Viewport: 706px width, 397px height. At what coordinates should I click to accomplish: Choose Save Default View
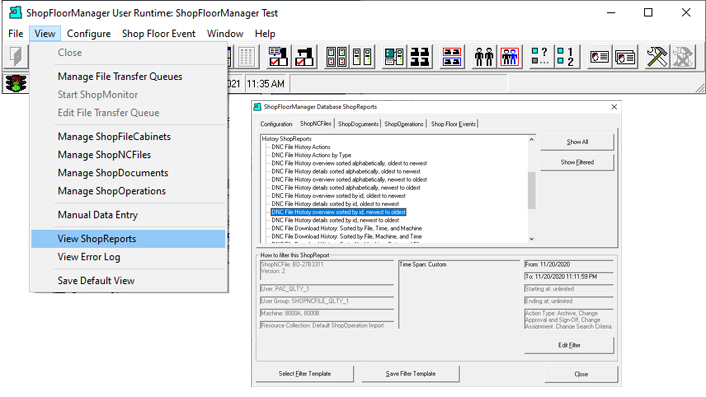(x=128, y=280)
